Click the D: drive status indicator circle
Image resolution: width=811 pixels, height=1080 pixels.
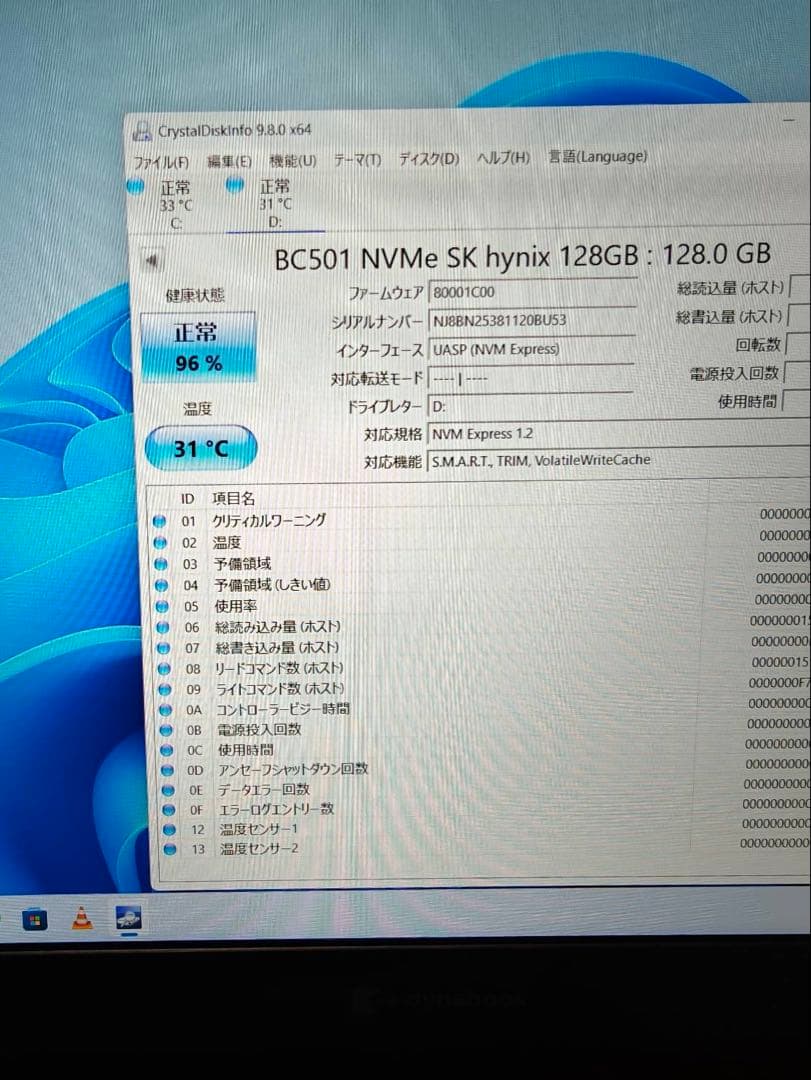(235, 185)
